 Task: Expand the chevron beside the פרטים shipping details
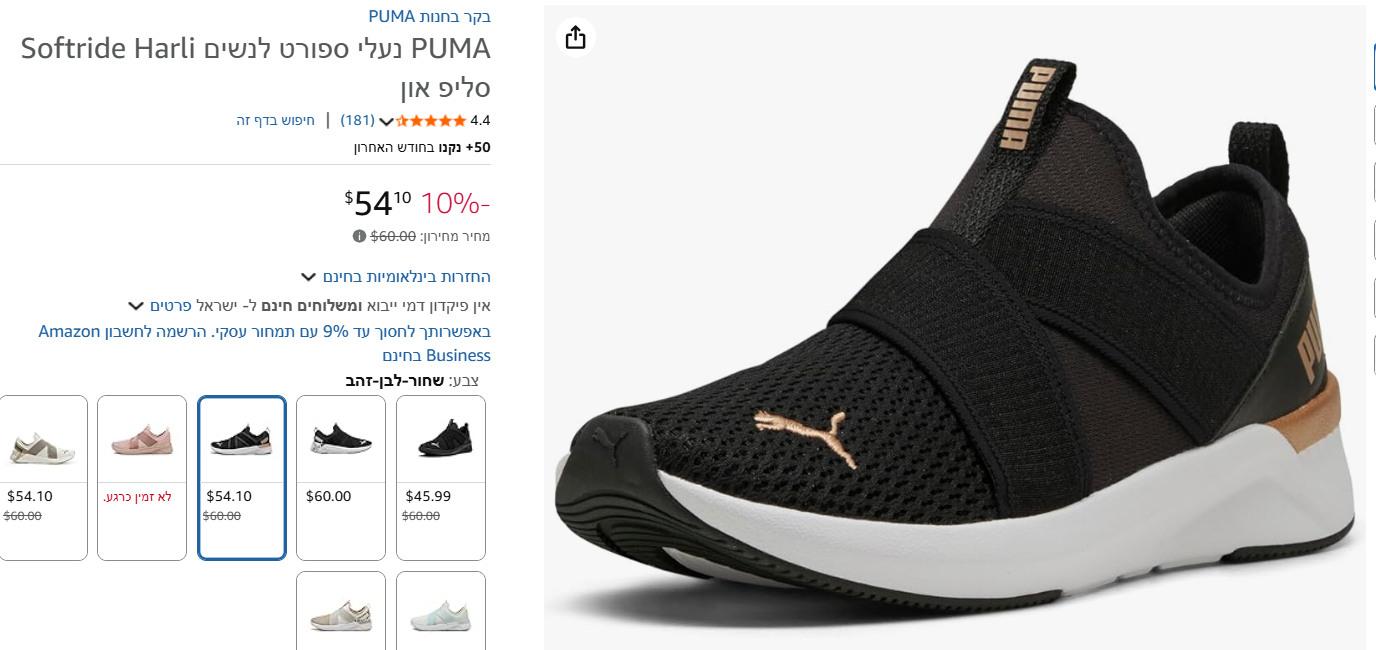click(136, 306)
